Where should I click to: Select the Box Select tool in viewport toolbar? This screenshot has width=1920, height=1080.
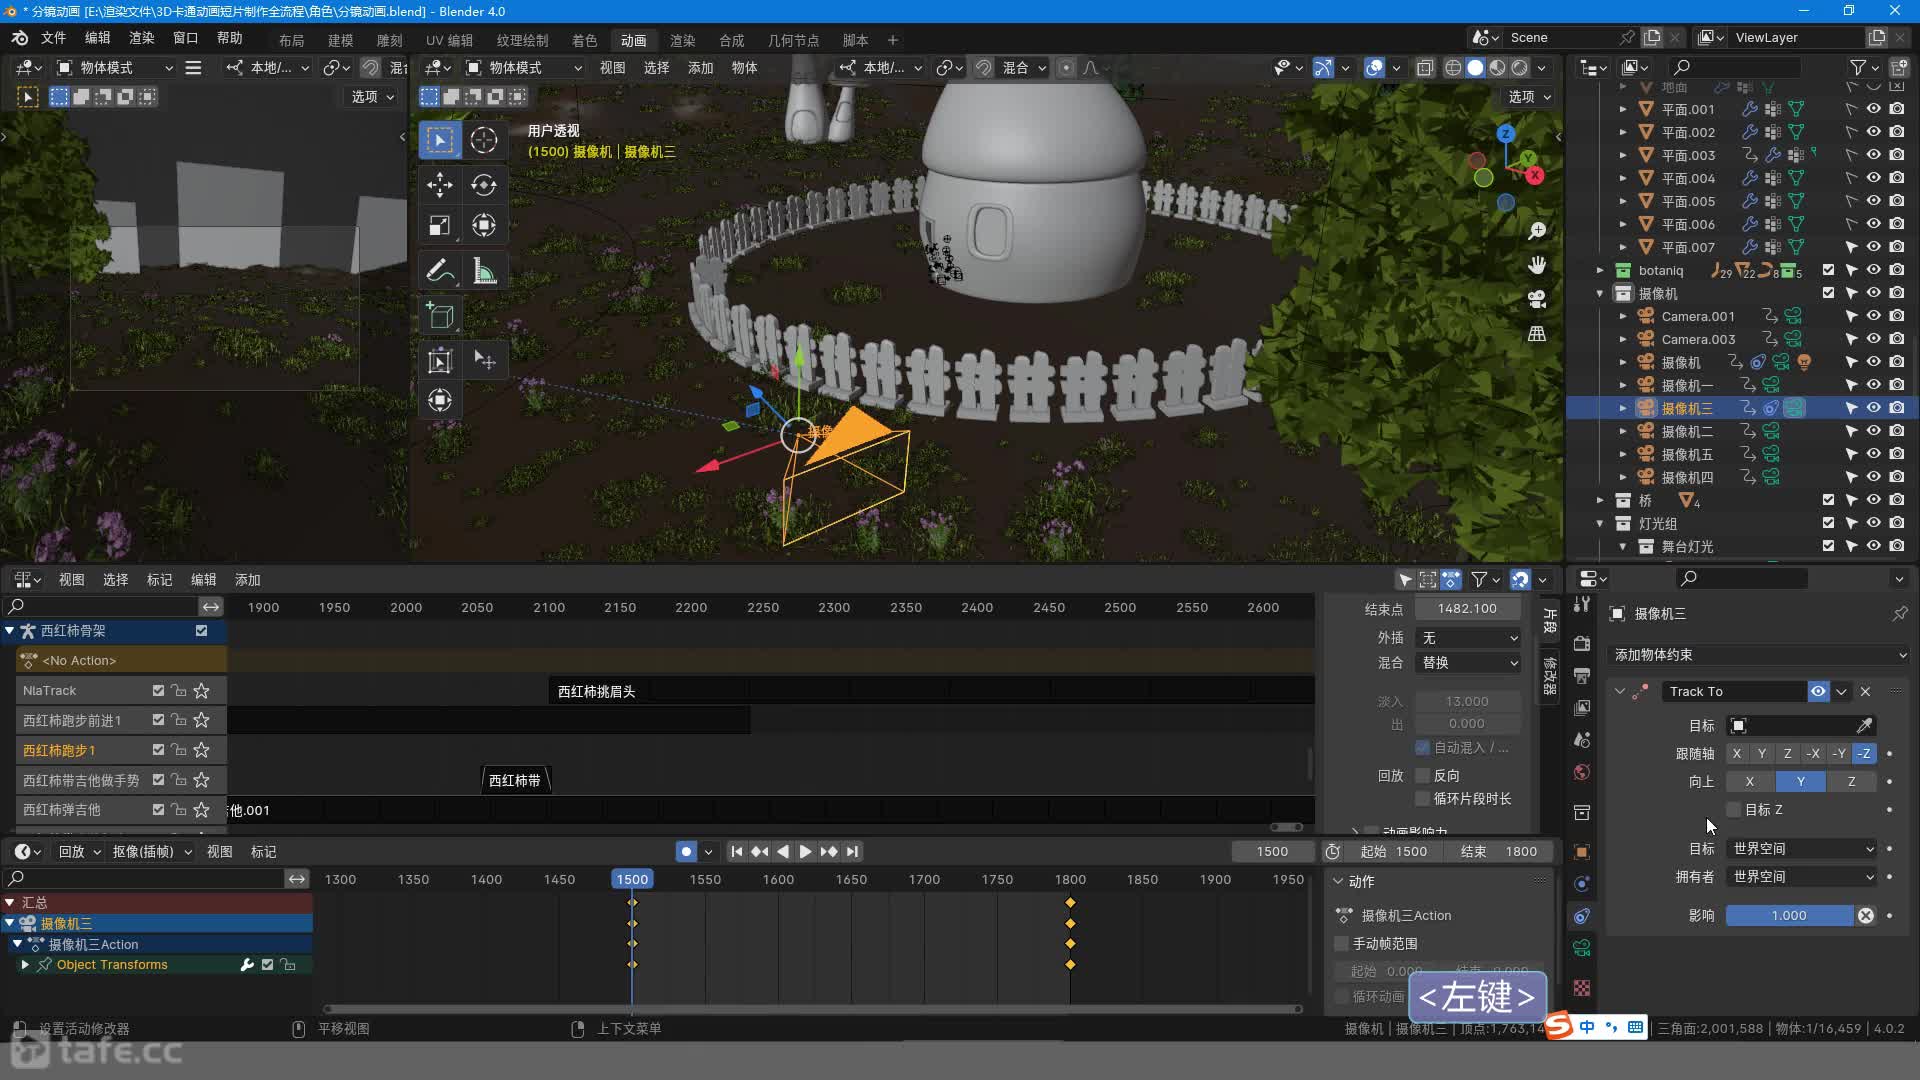tap(439, 140)
